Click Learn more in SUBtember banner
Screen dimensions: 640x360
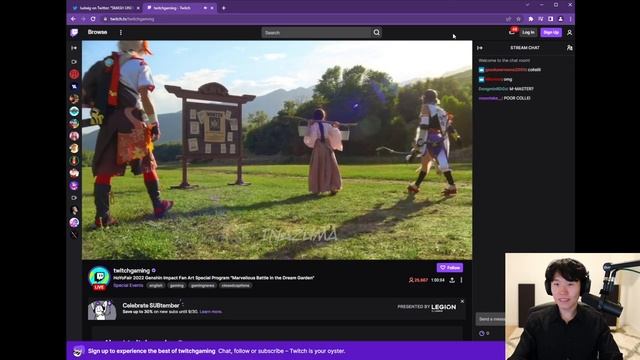coord(211,311)
